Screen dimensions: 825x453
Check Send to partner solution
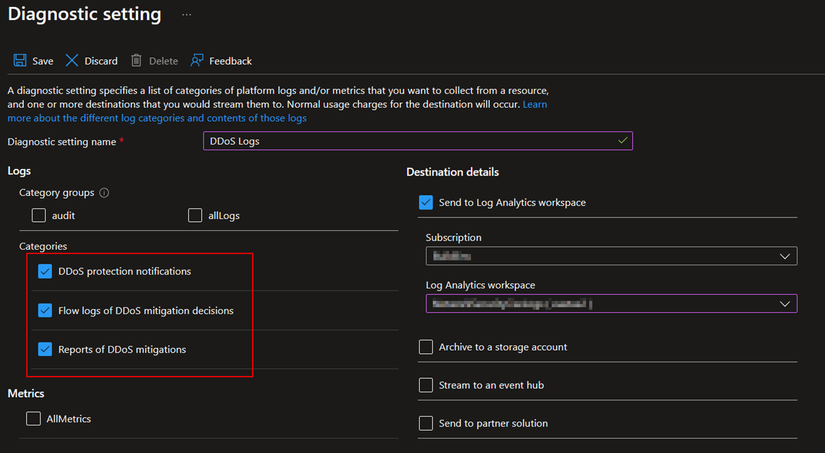pos(426,423)
